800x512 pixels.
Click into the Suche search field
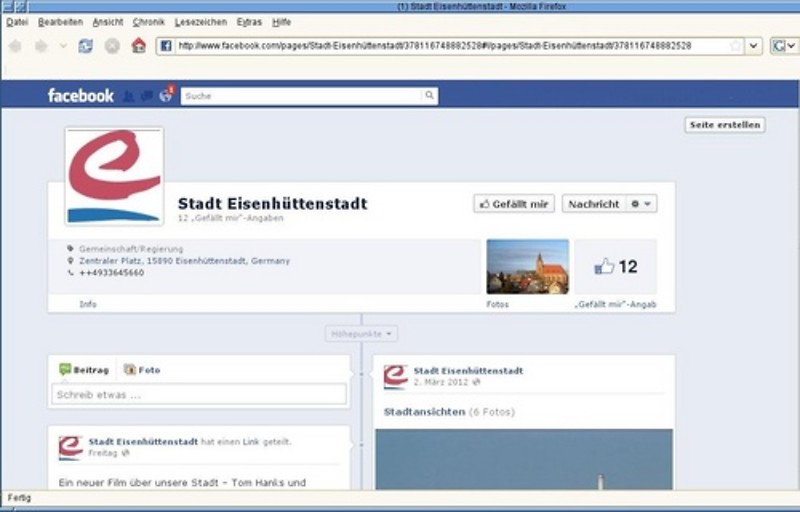302,96
